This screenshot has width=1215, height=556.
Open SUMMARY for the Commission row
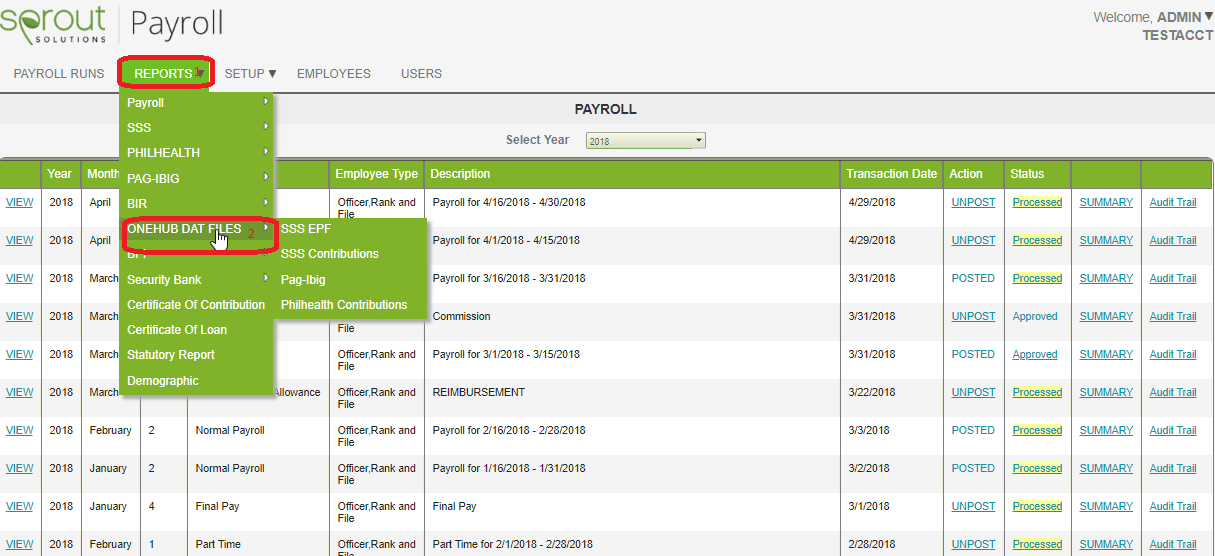click(1106, 316)
